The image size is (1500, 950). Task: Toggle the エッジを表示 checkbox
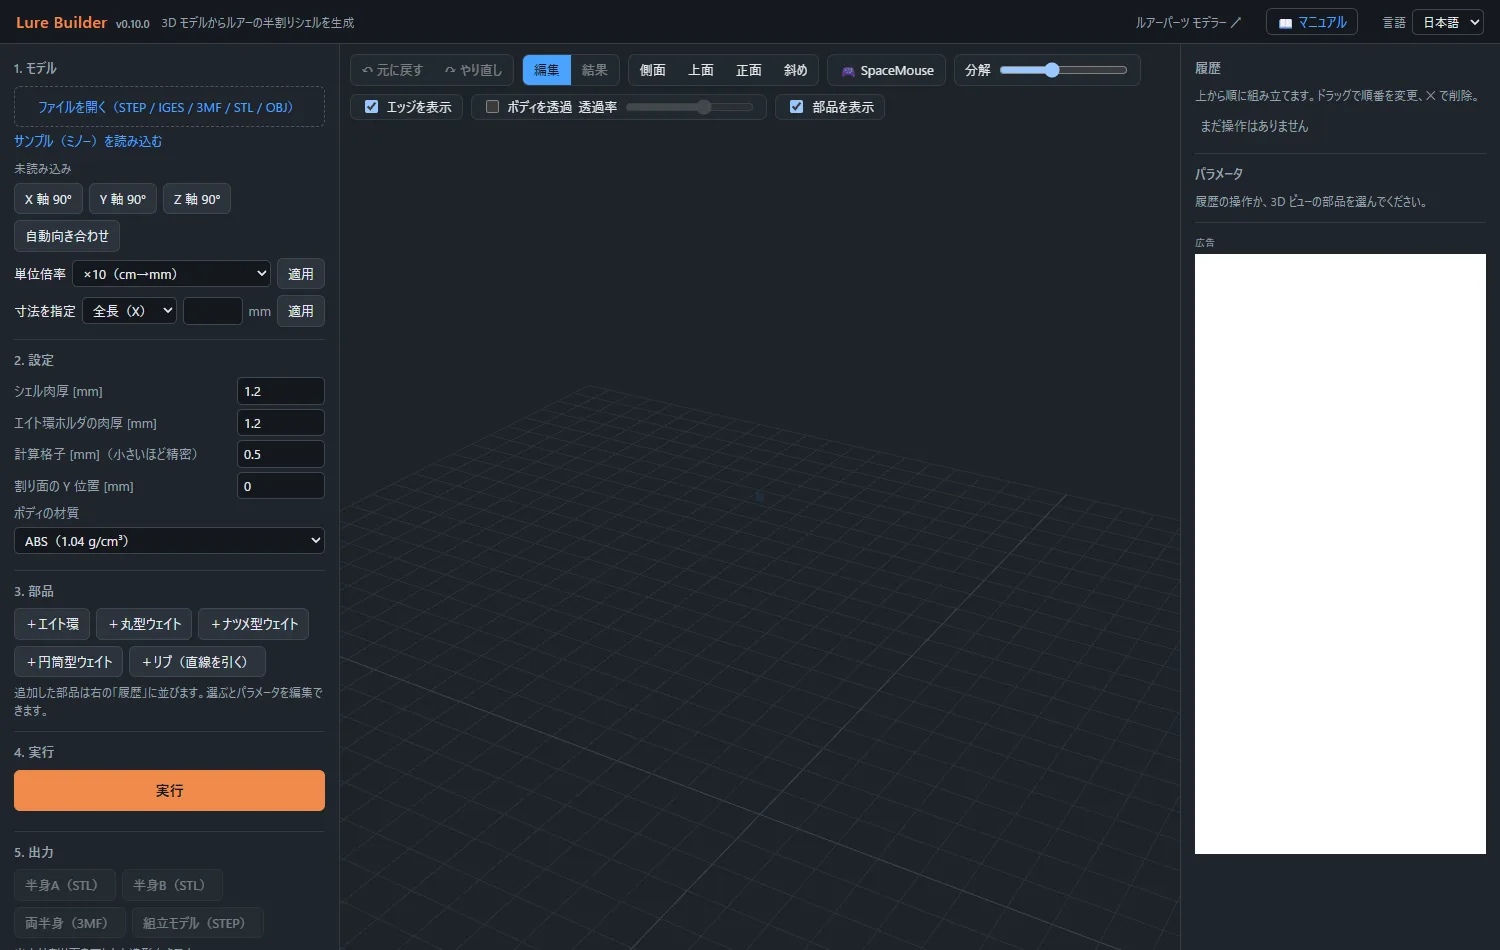click(372, 107)
